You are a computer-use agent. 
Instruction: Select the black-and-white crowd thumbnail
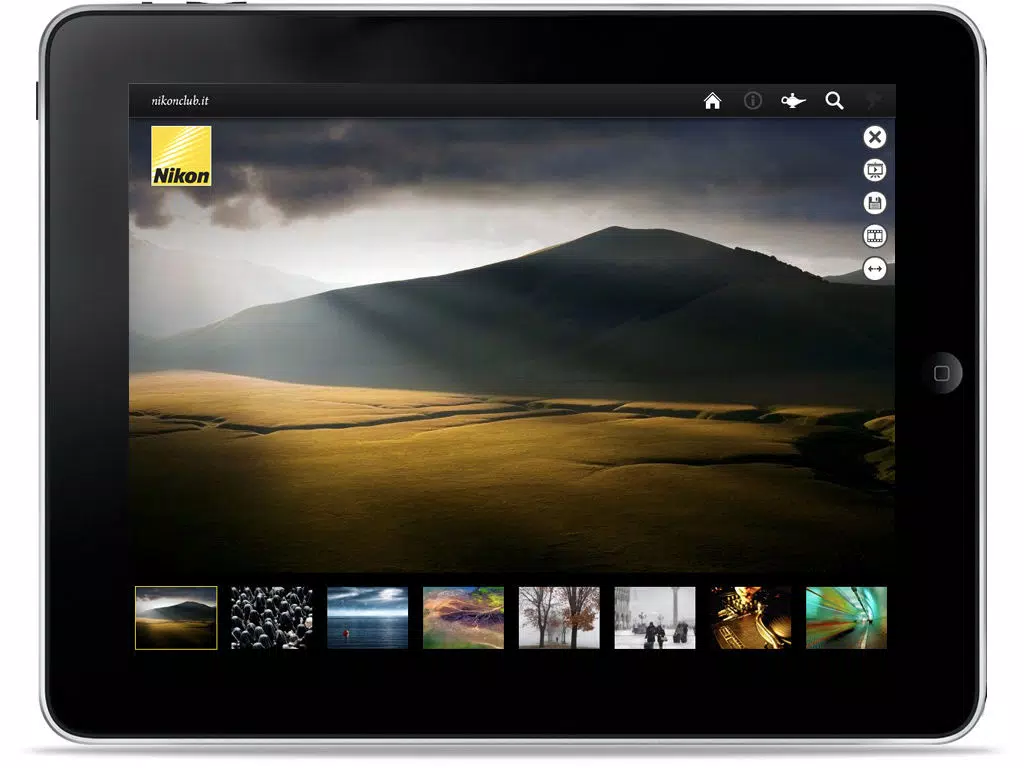(272, 618)
